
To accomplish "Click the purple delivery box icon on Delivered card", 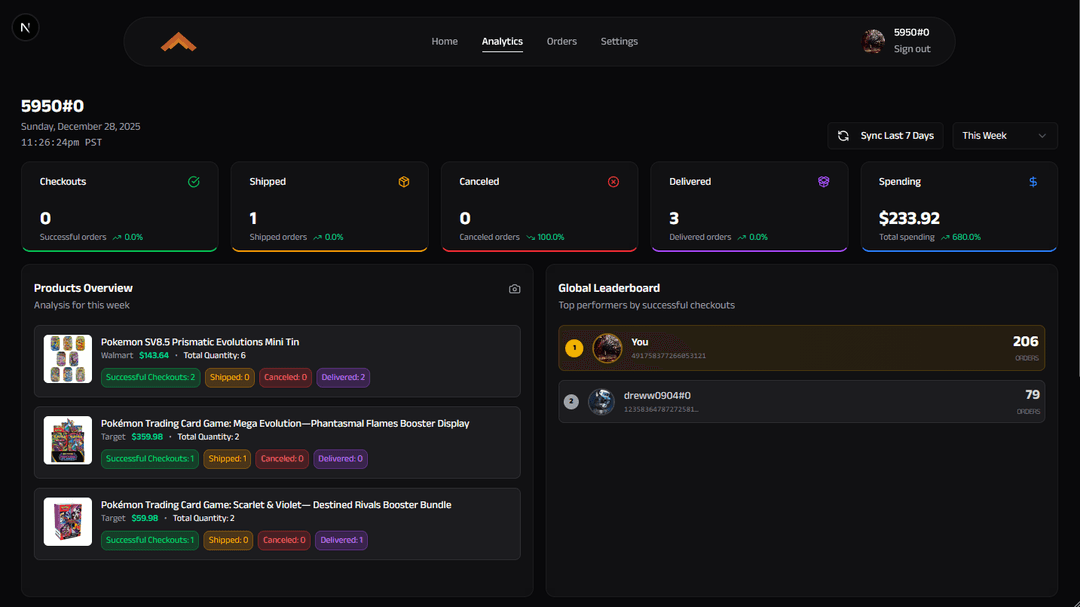I will pos(823,181).
